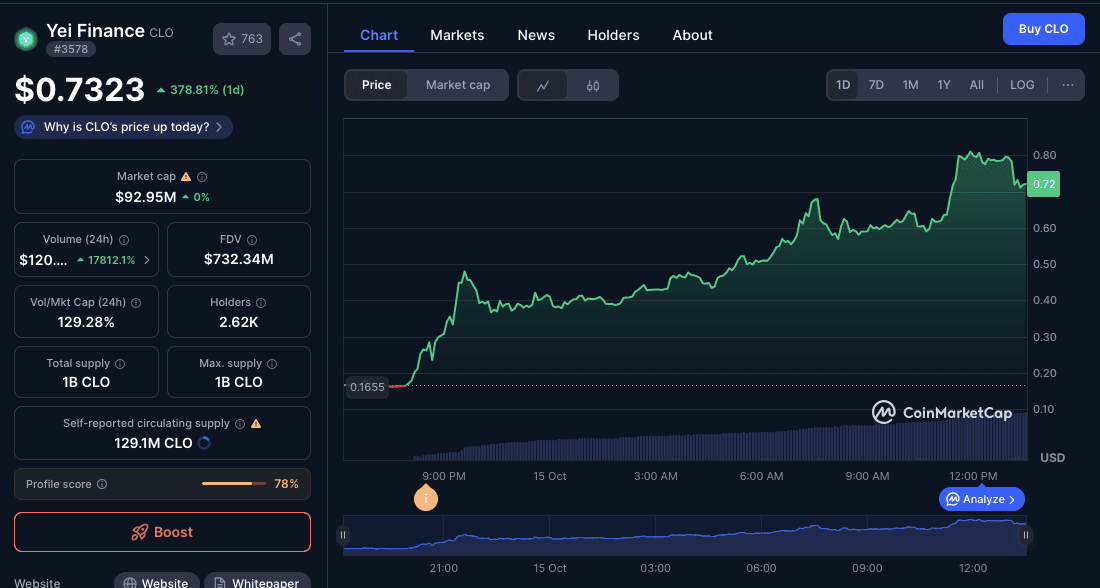This screenshot has width=1100, height=588.
Task: Click the left handle of range slider
Action: [343, 535]
